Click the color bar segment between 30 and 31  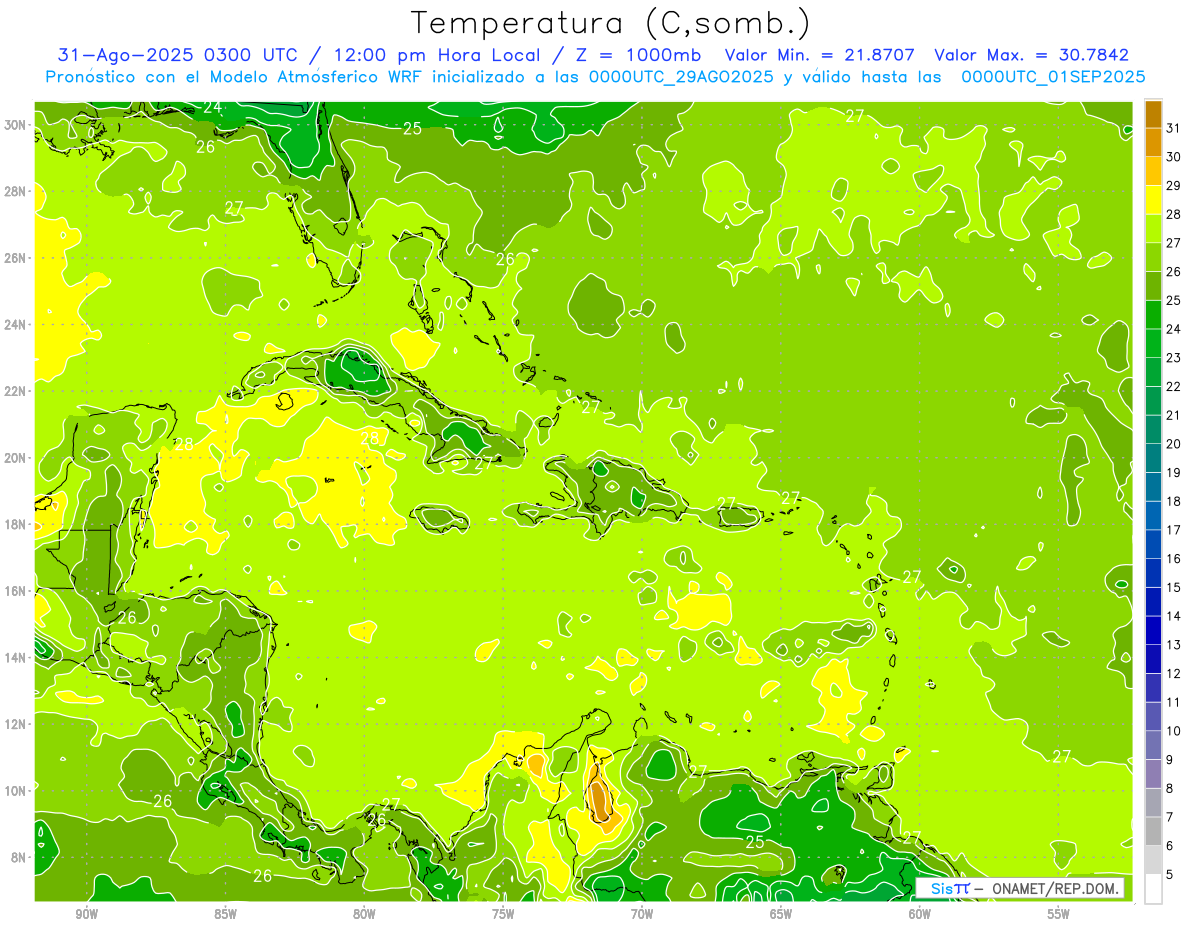point(1153,143)
